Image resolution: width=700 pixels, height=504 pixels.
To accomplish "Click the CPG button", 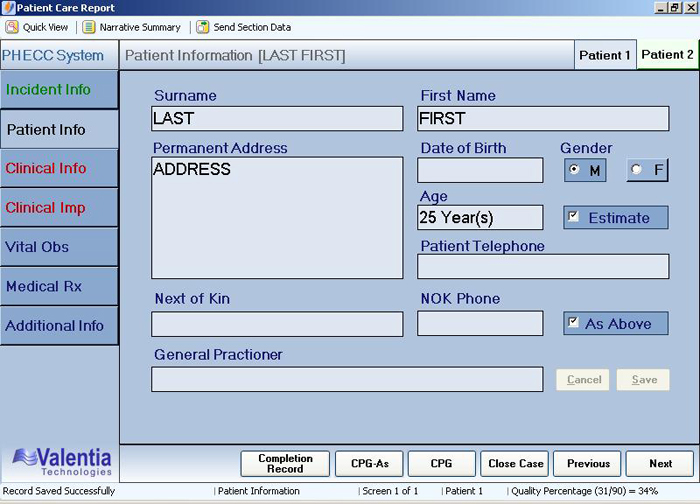I will coord(442,464).
